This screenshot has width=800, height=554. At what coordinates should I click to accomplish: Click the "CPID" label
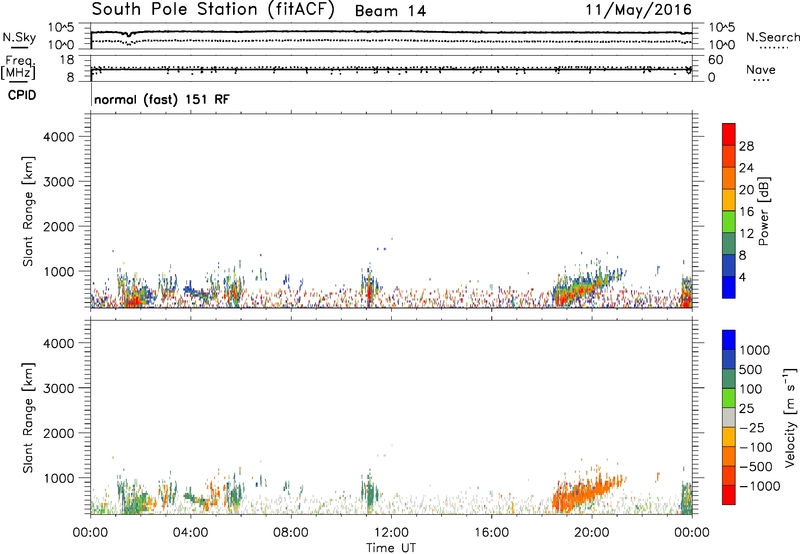point(22,95)
